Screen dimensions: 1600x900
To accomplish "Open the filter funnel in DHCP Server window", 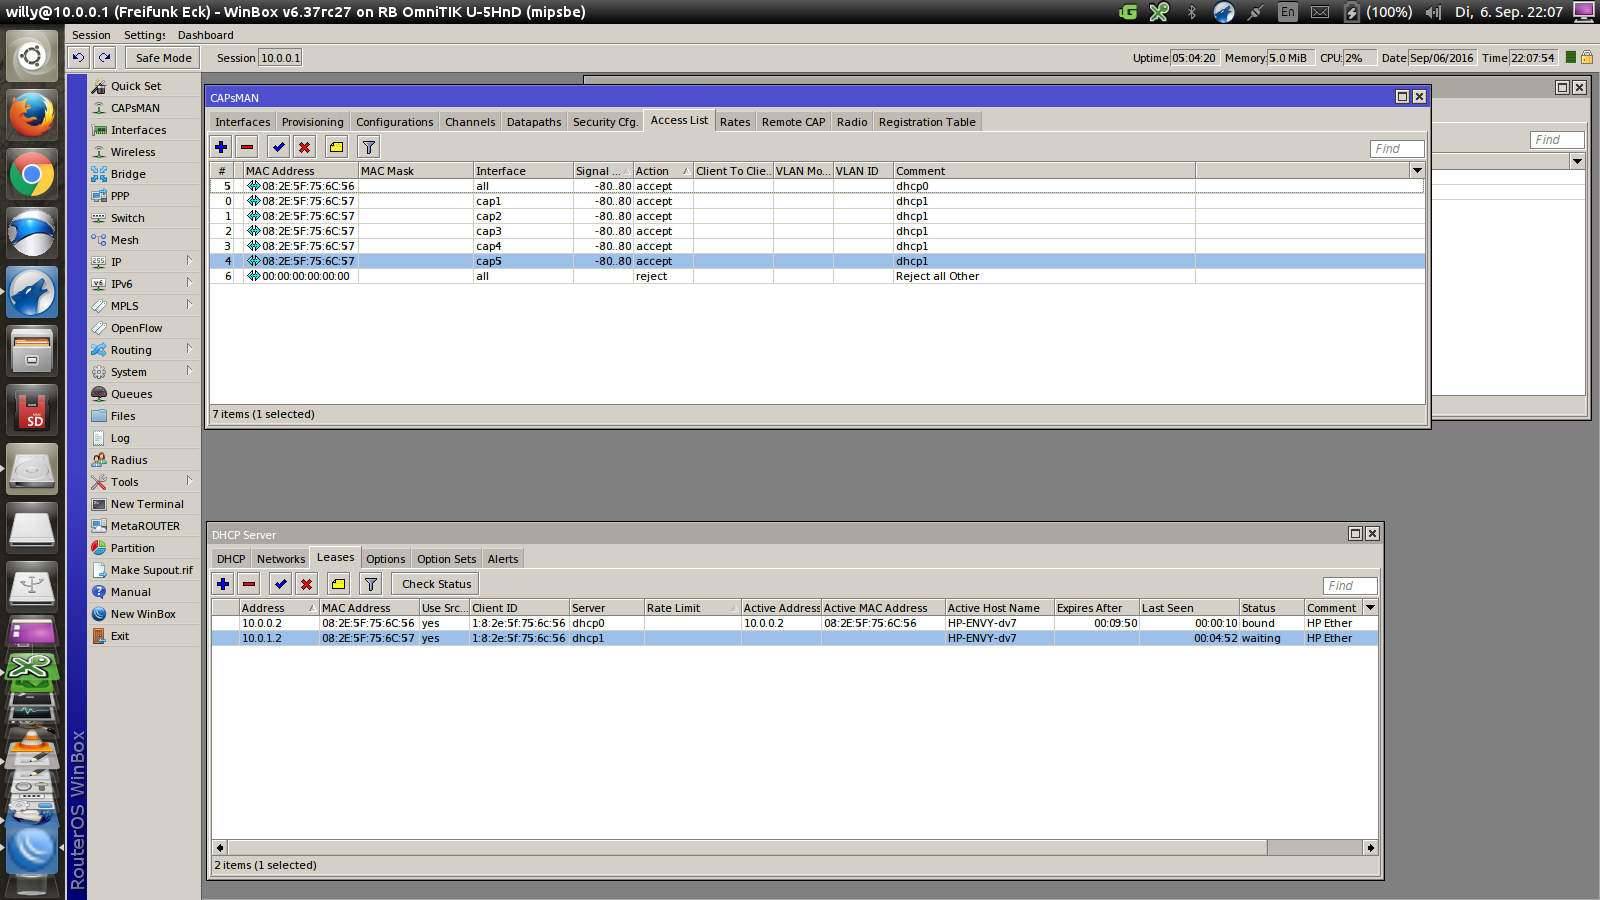I will (371, 584).
